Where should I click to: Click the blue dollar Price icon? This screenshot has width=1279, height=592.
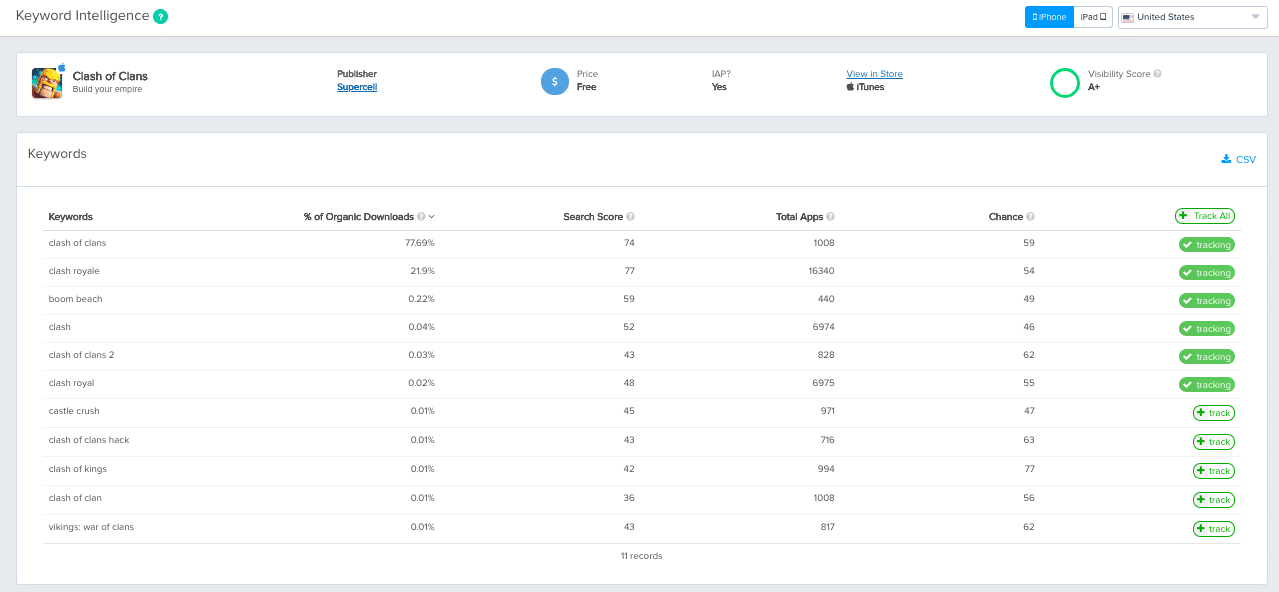tap(555, 82)
